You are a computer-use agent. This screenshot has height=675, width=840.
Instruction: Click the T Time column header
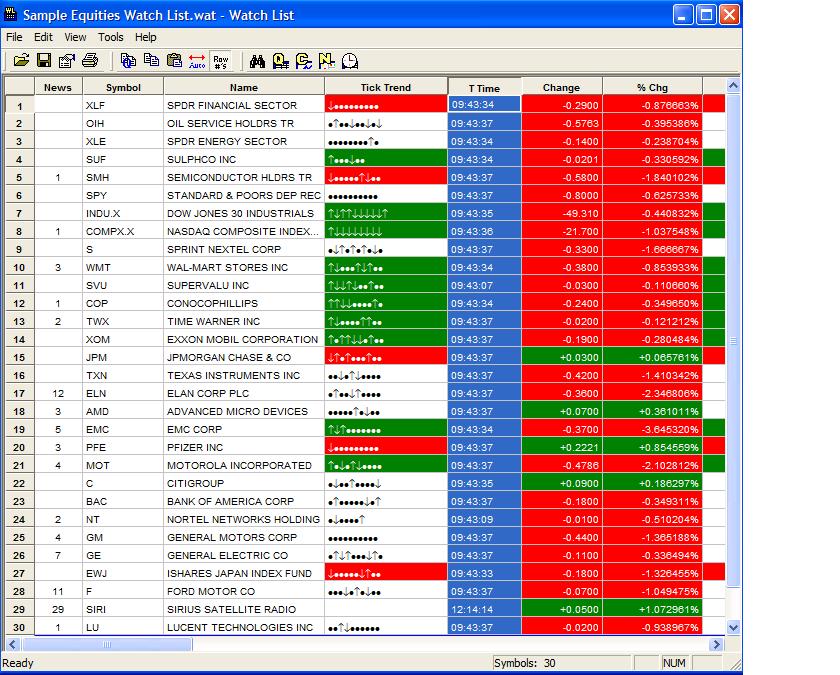[x=484, y=88]
